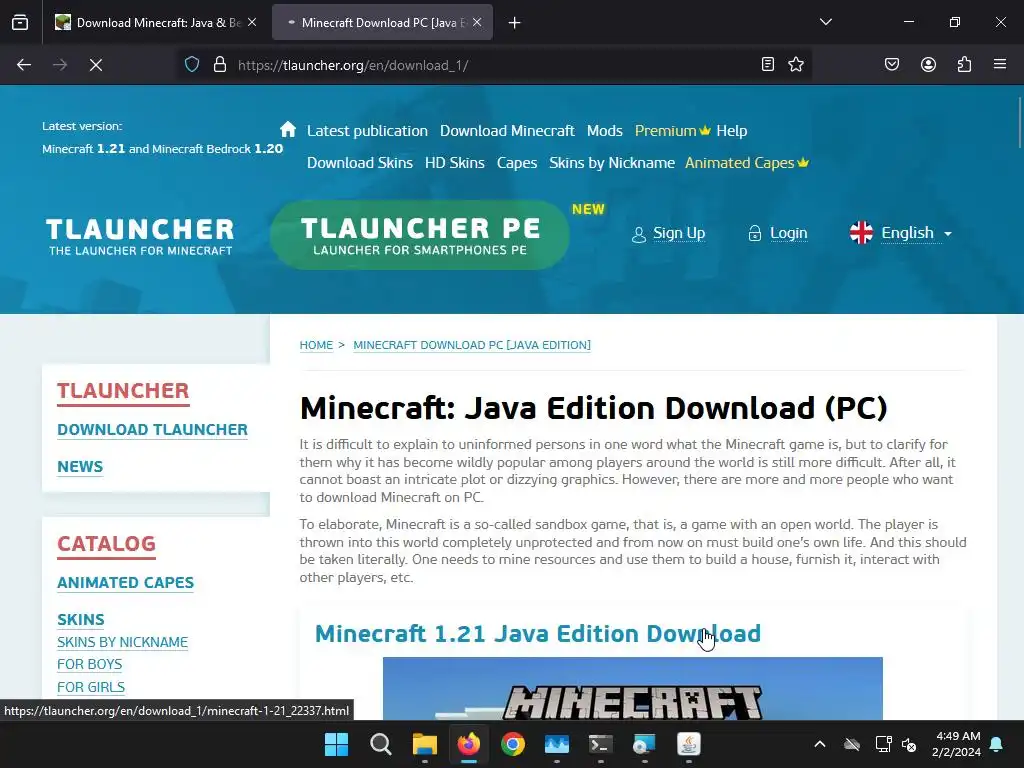Image resolution: width=1024 pixels, height=768 pixels.
Task: Toggle reader view icon
Action: pyautogui.click(x=768, y=64)
